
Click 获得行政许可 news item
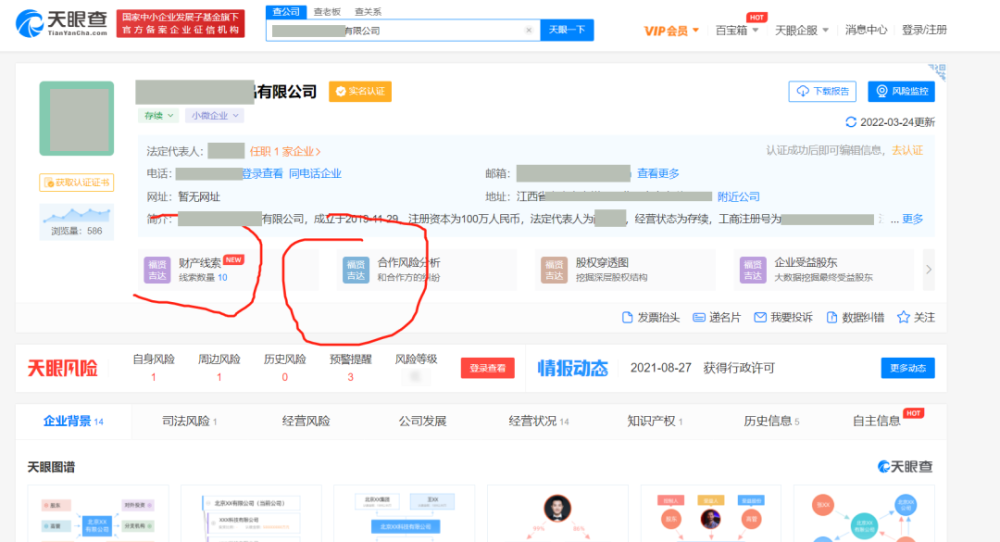pos(739,368)
